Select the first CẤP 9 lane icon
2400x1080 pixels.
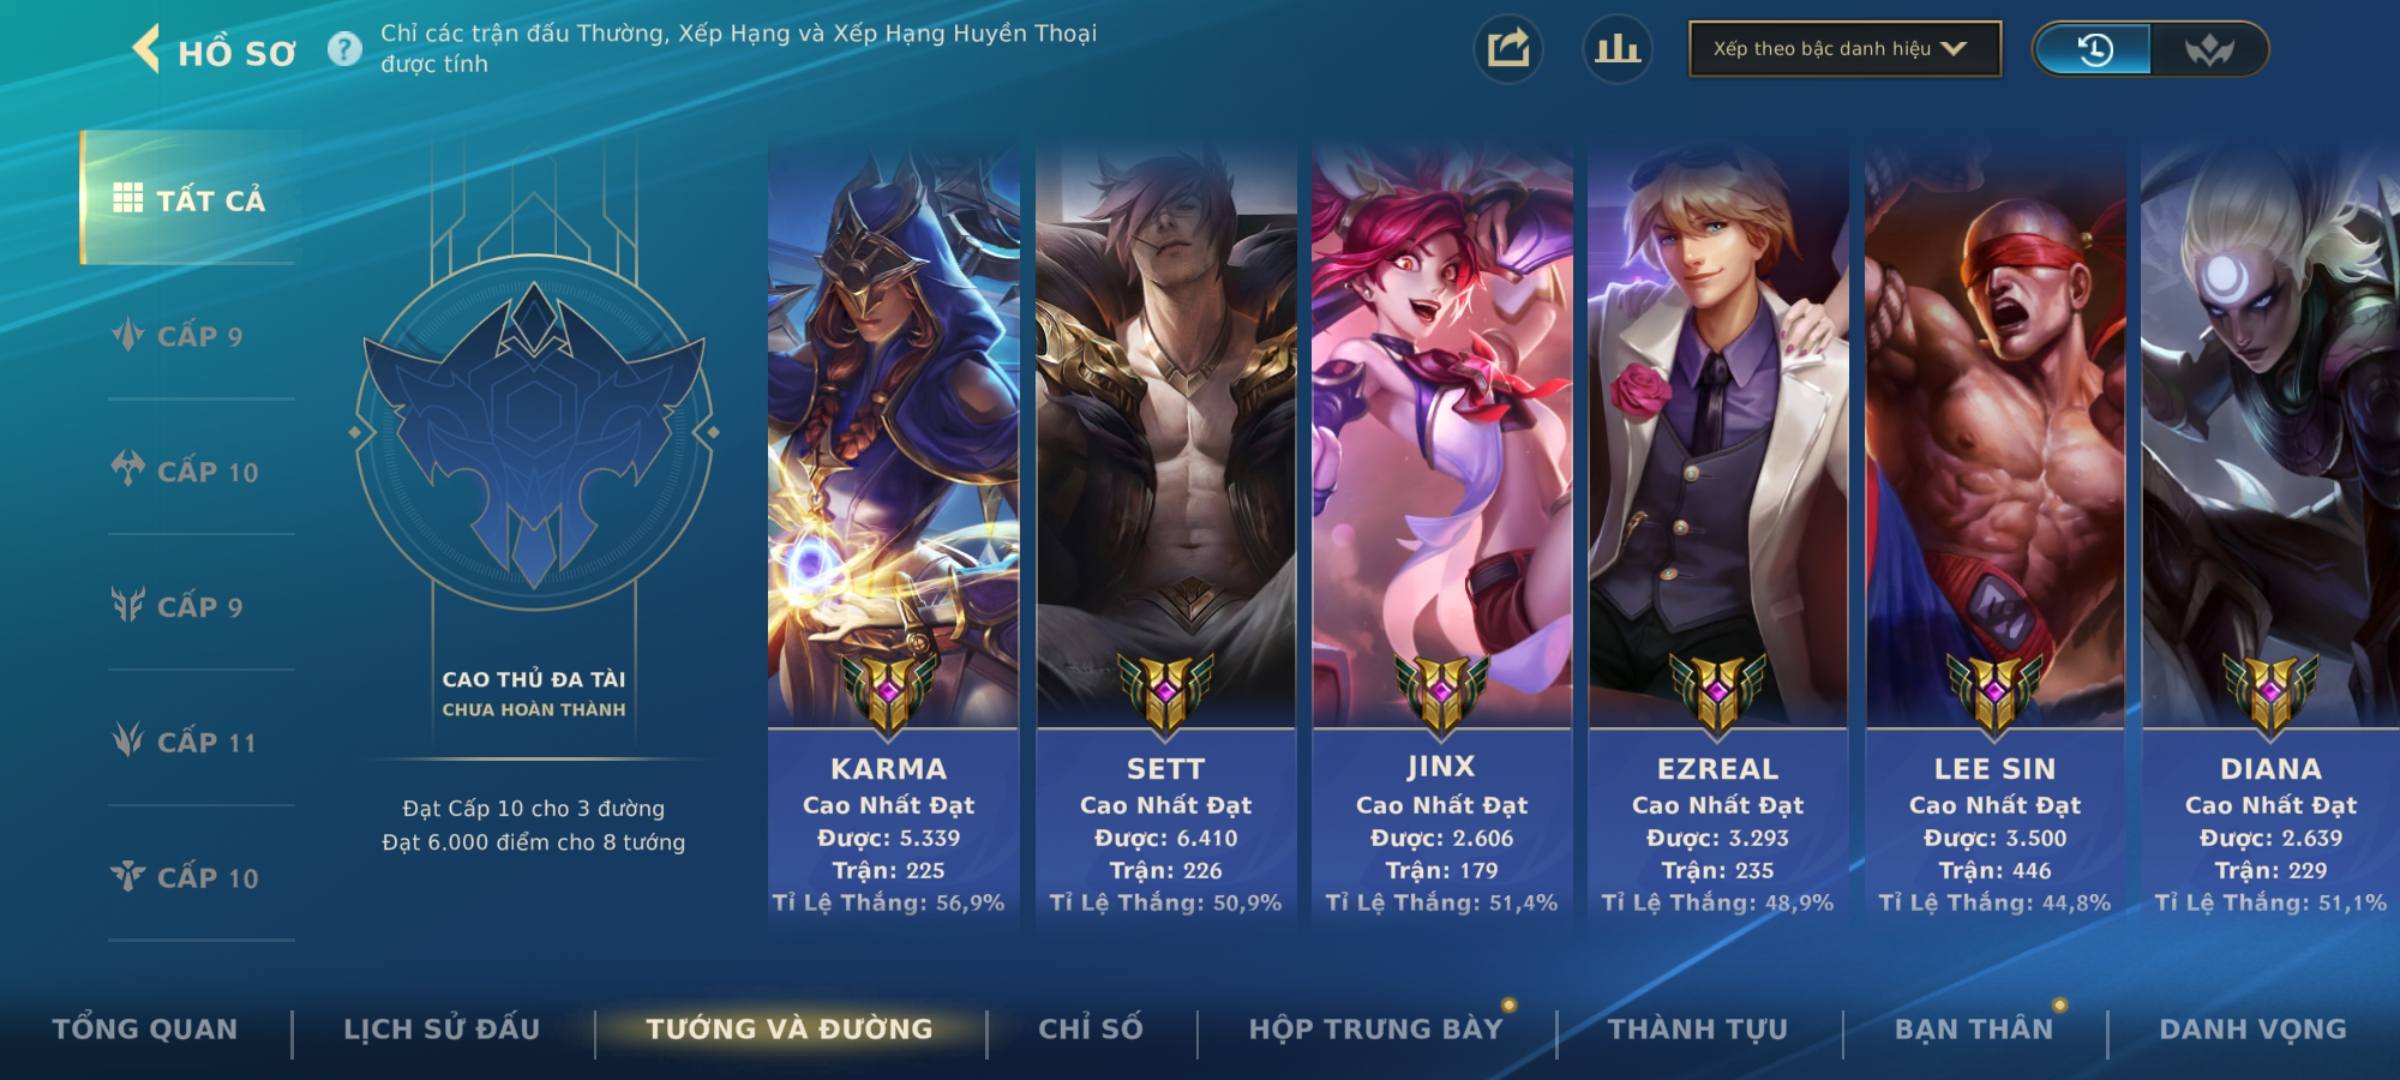[128, 335]
